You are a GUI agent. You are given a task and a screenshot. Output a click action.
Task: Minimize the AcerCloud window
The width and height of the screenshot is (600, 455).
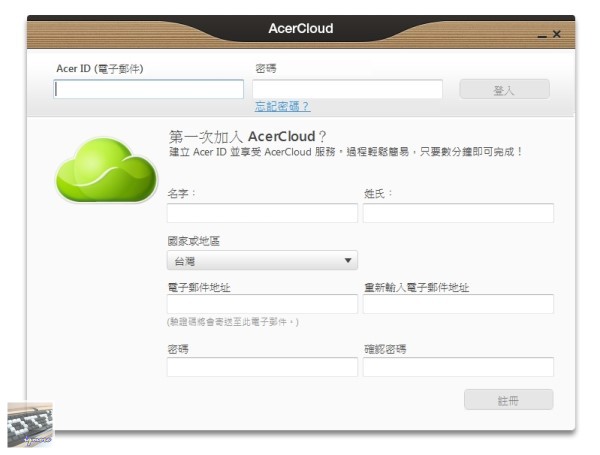(542, 36)
